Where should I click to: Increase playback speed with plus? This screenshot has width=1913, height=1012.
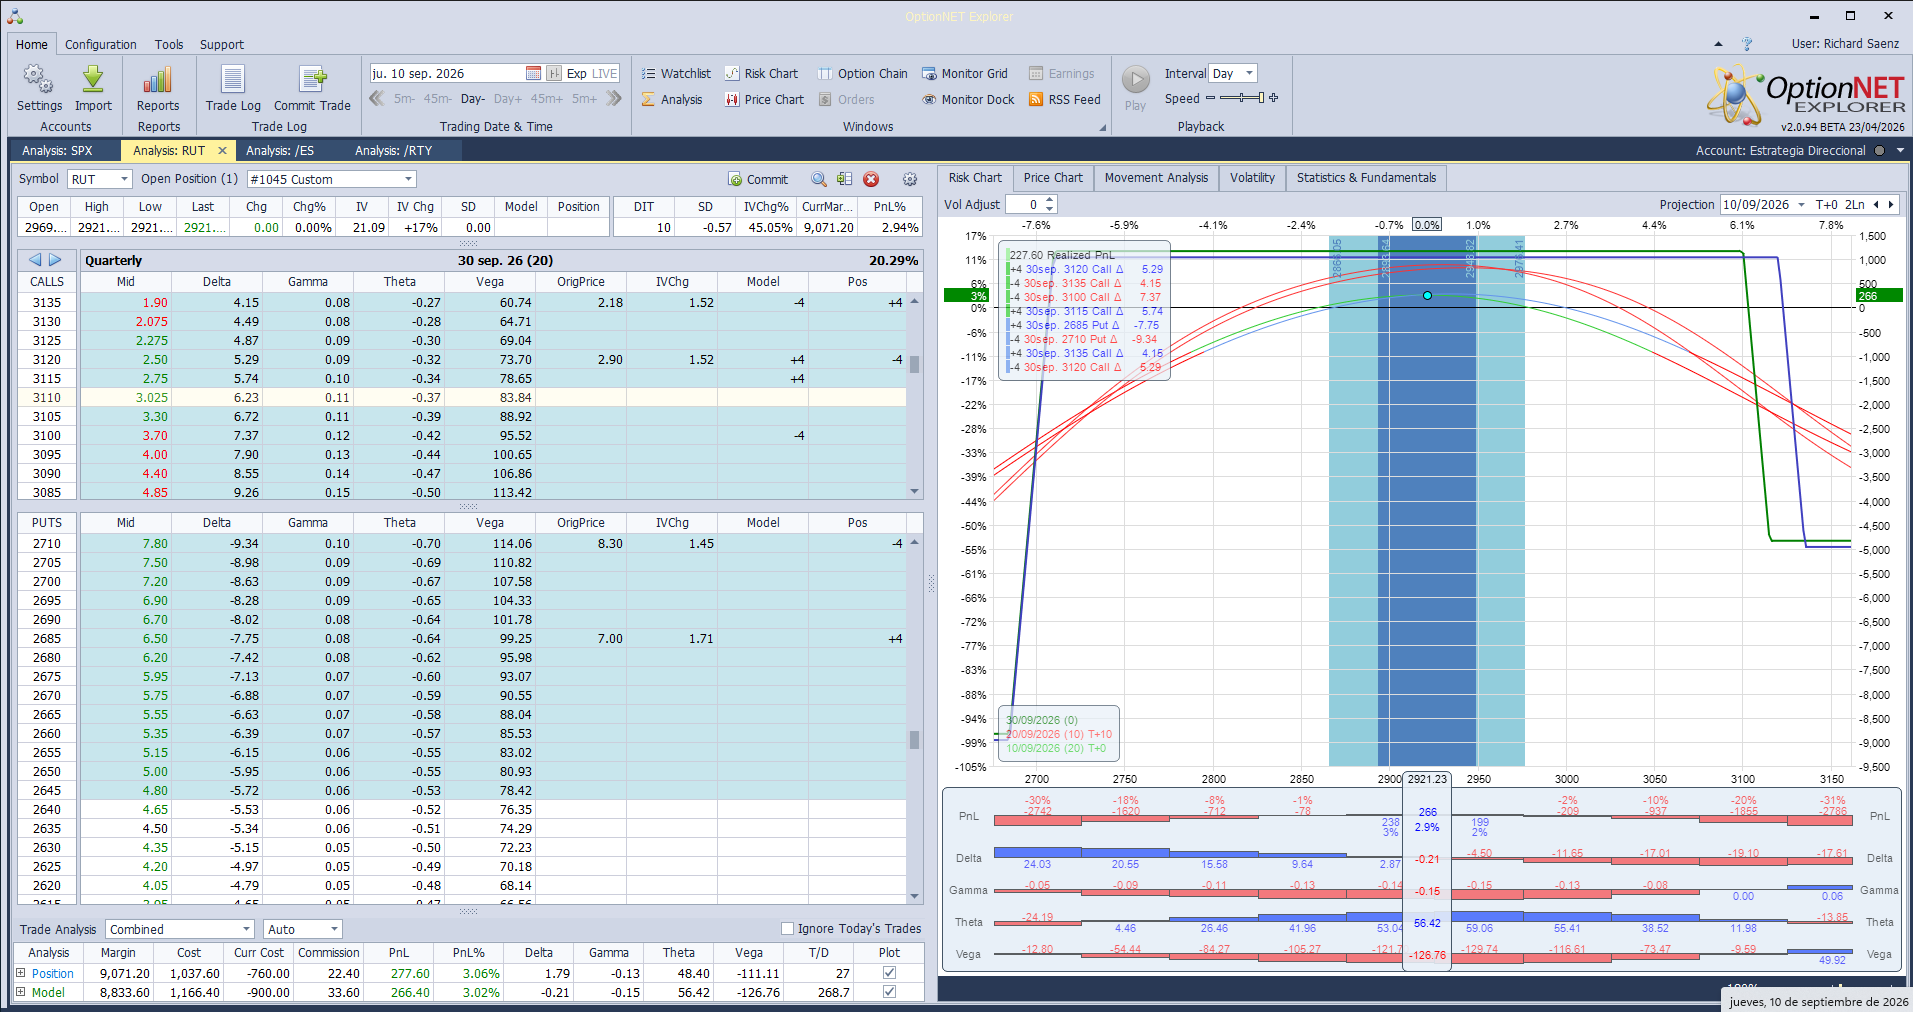pyautogui.click(x=1273, y=98)
